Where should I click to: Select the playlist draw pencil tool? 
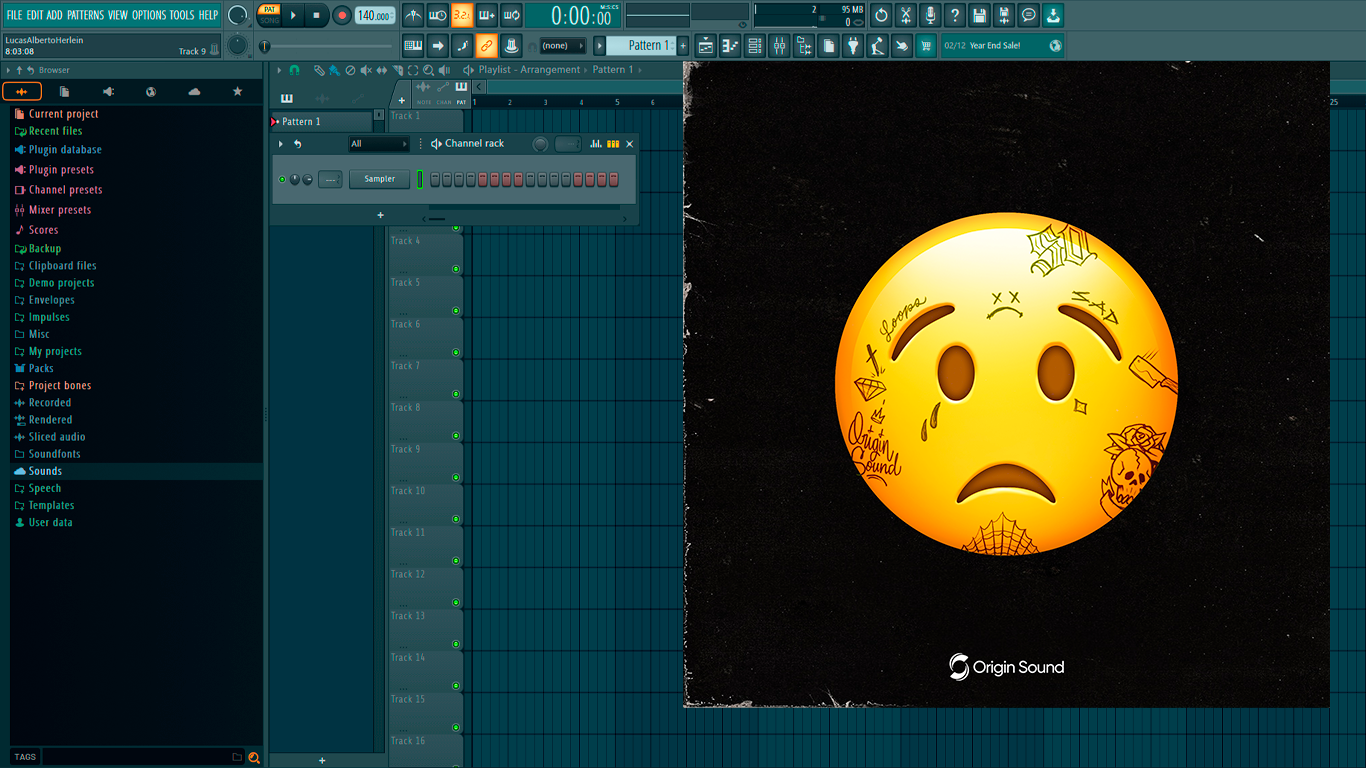pyautogui.click(x=319, y=70)
